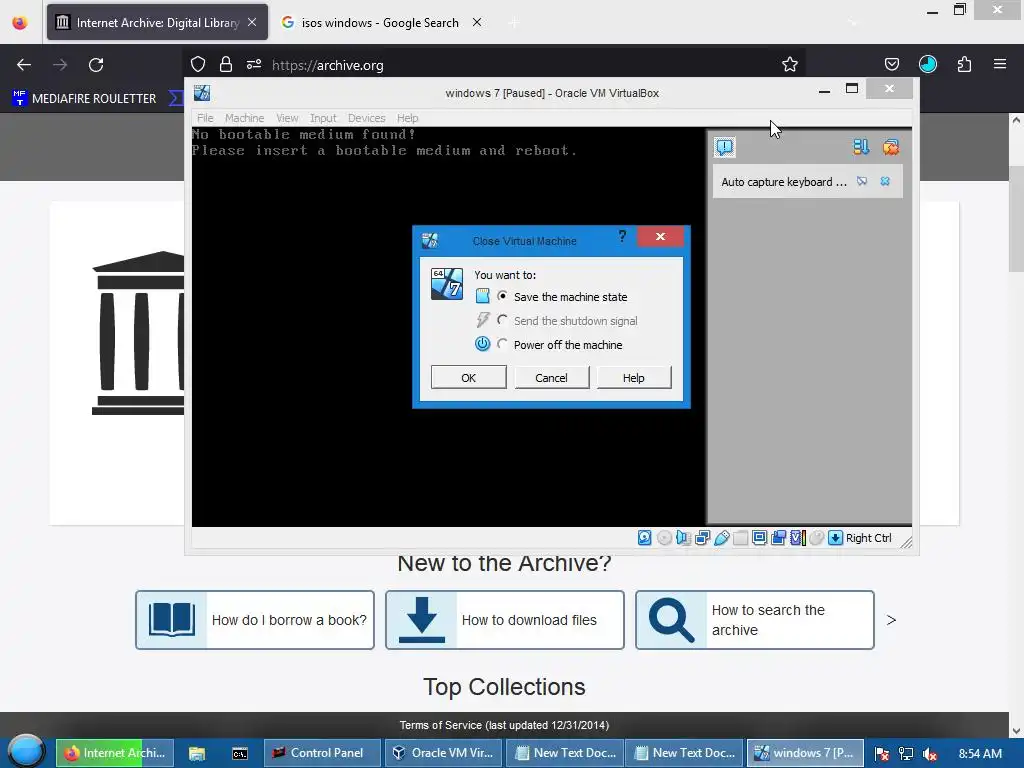Open command prompt icon on taskbar
The width and height of the screenshot is (1024, 768).
point(240,753)
